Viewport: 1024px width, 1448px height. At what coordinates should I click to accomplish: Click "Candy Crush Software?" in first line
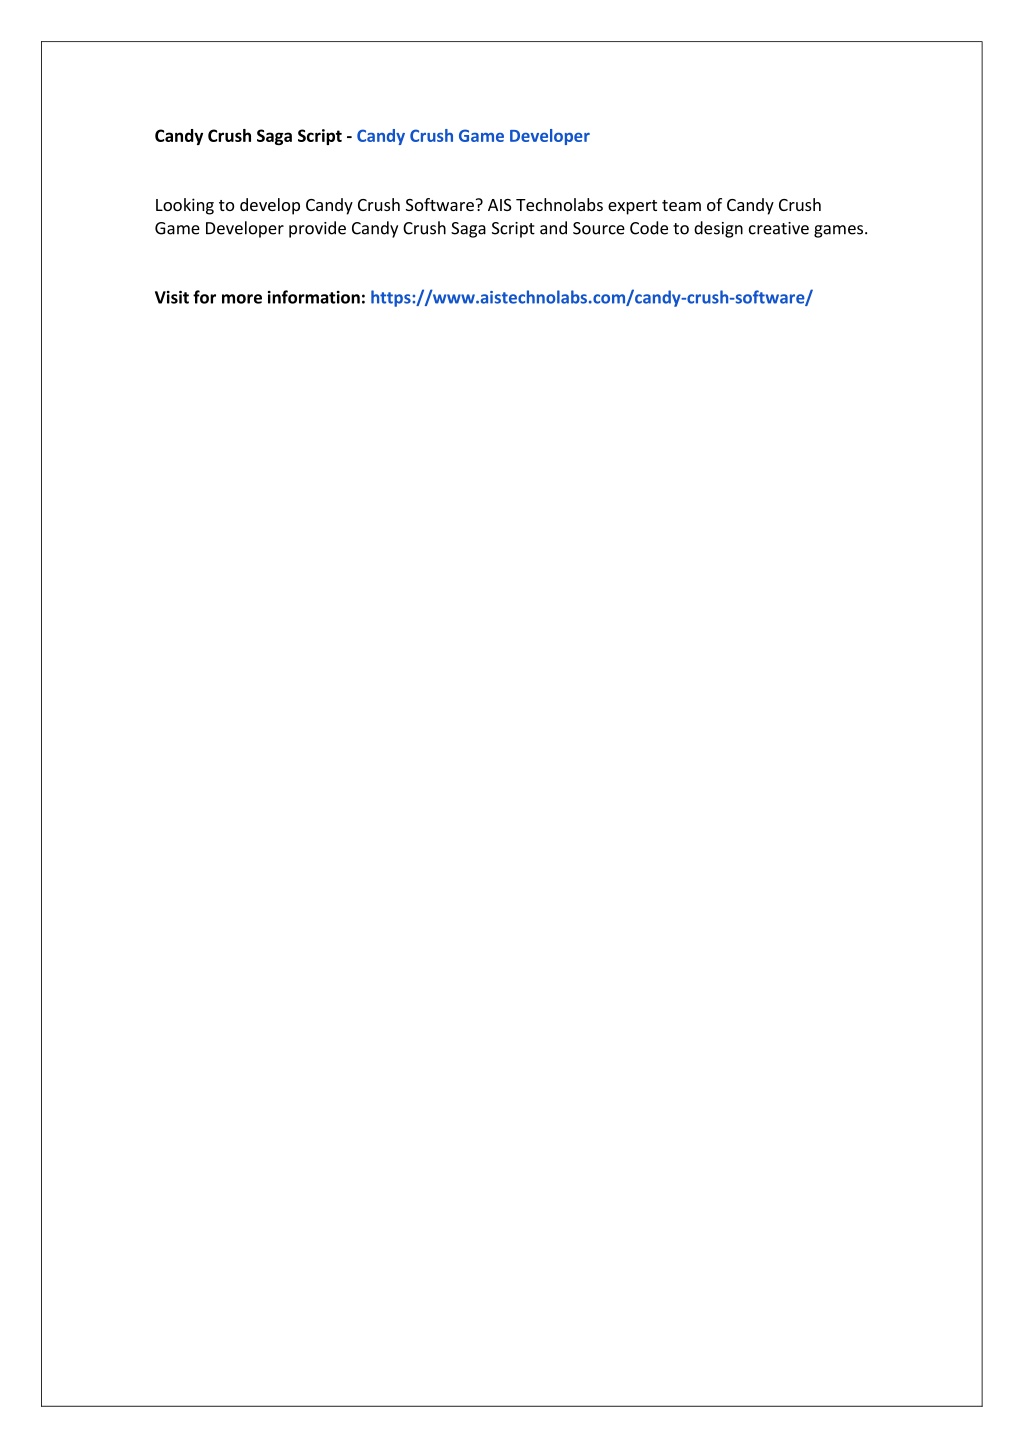[x=394, y=206]
